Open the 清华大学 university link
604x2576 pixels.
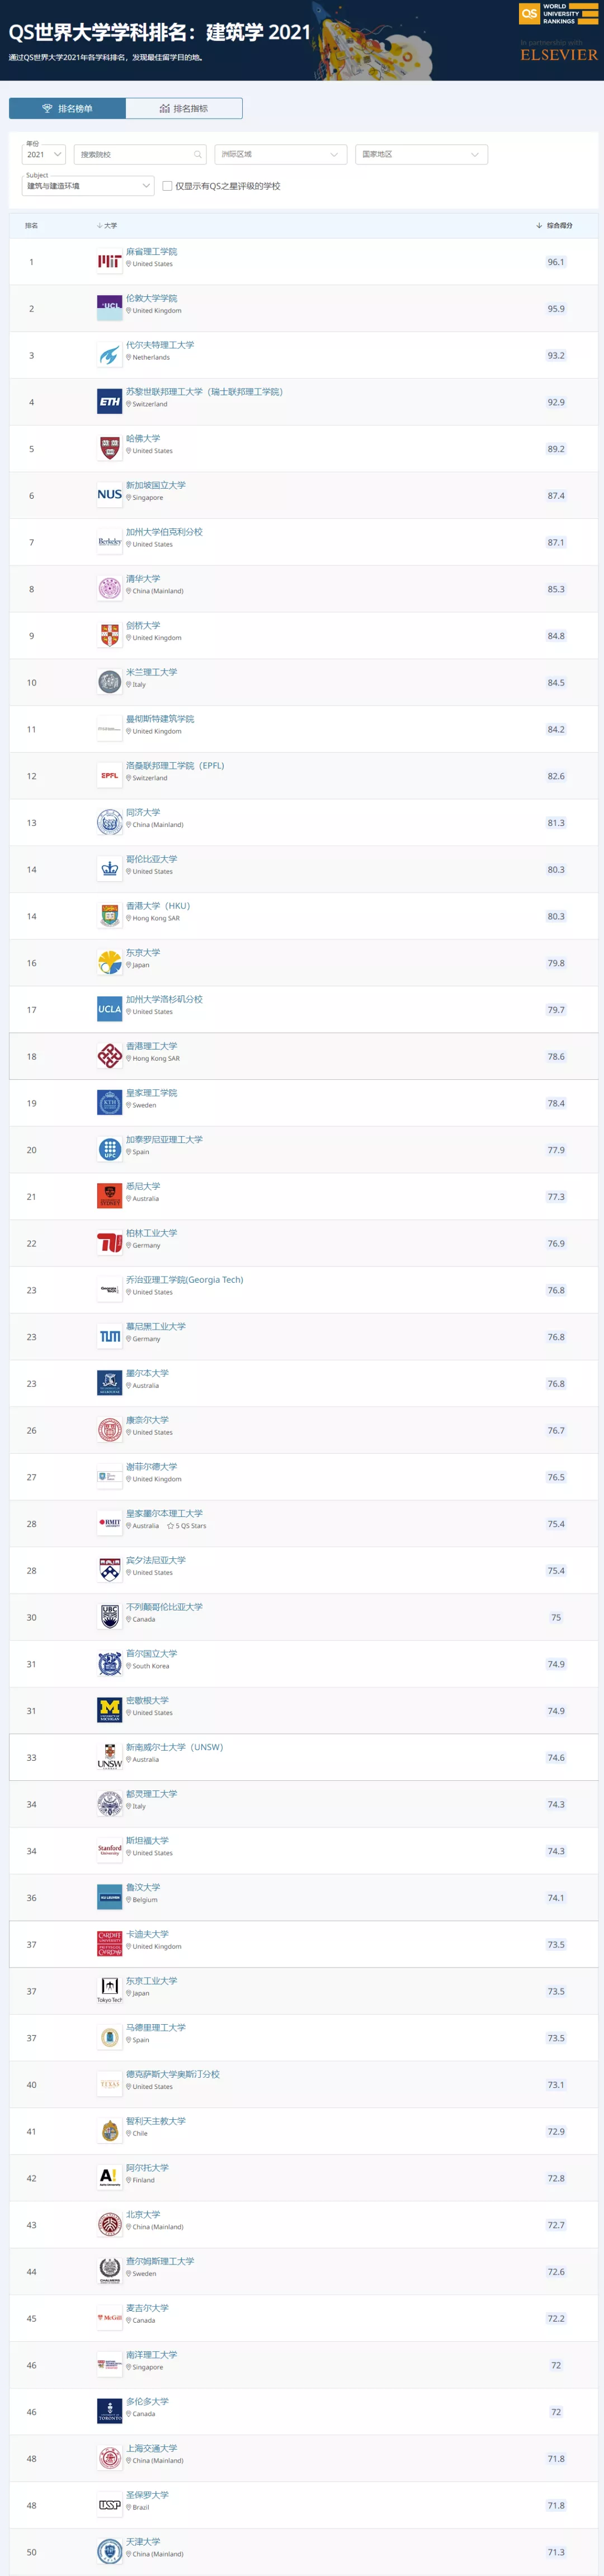(143, 579)
